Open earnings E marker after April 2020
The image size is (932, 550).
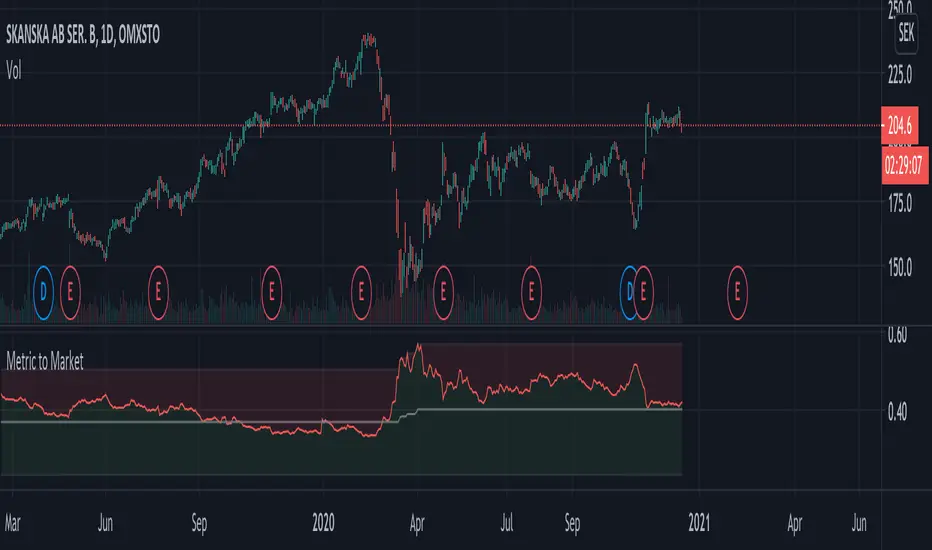[443, 293]
